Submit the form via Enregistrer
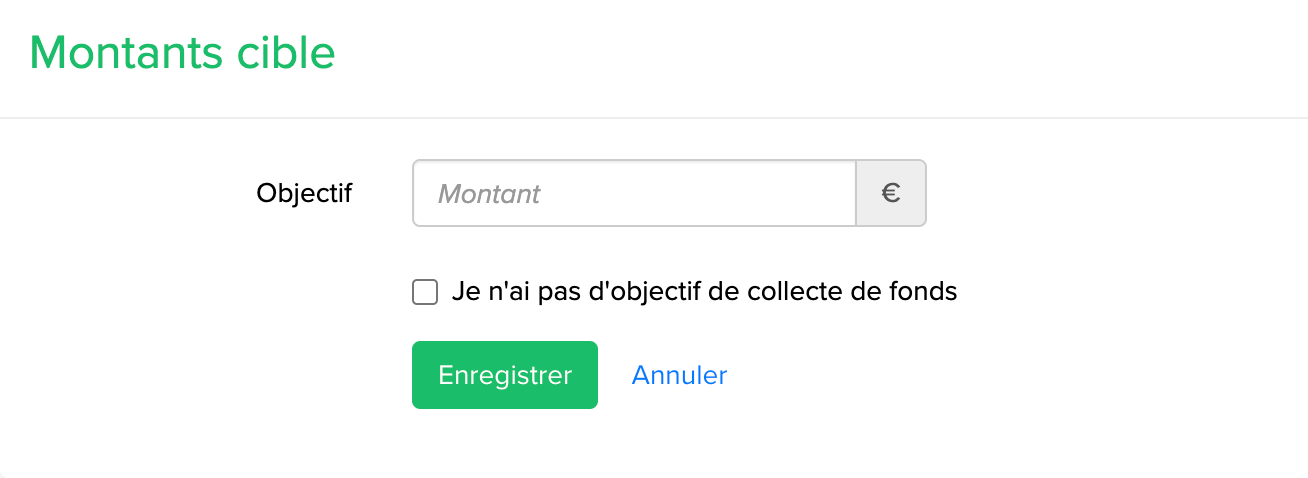Viewport: 1308px width, 478px height. 505,375
